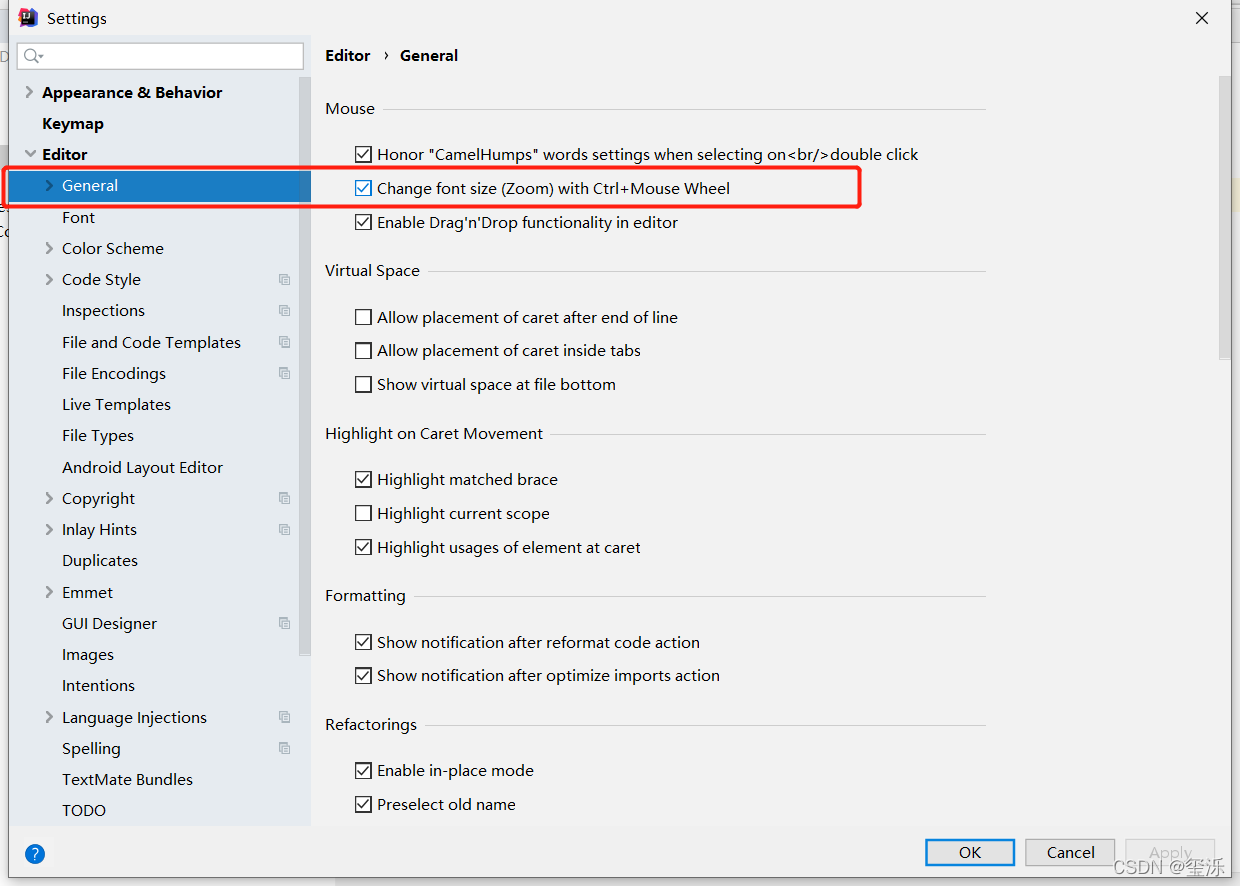This screenshot has height=886, width=1240.
Task: Expand the Appearance & Behavior node
Action: (29, 92)
